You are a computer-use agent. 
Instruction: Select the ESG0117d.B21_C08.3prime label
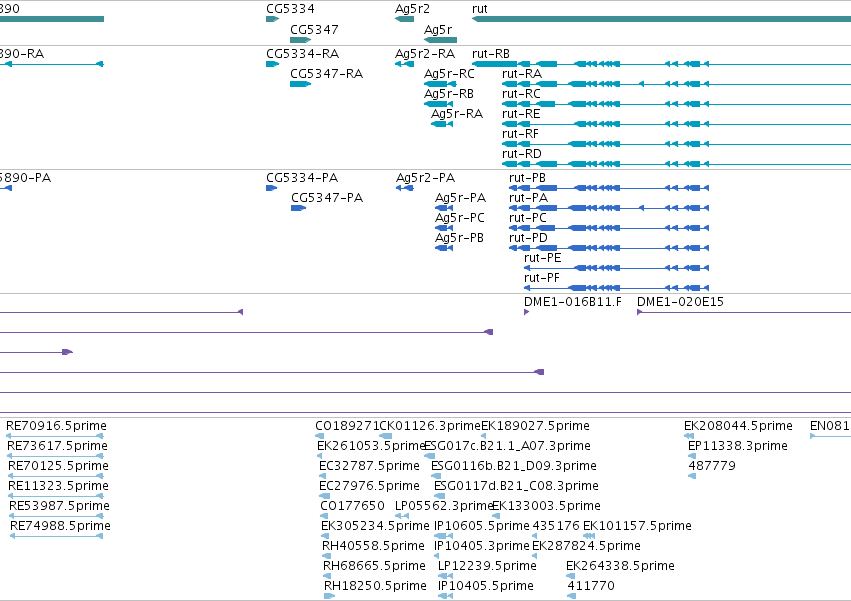[516, 486]
